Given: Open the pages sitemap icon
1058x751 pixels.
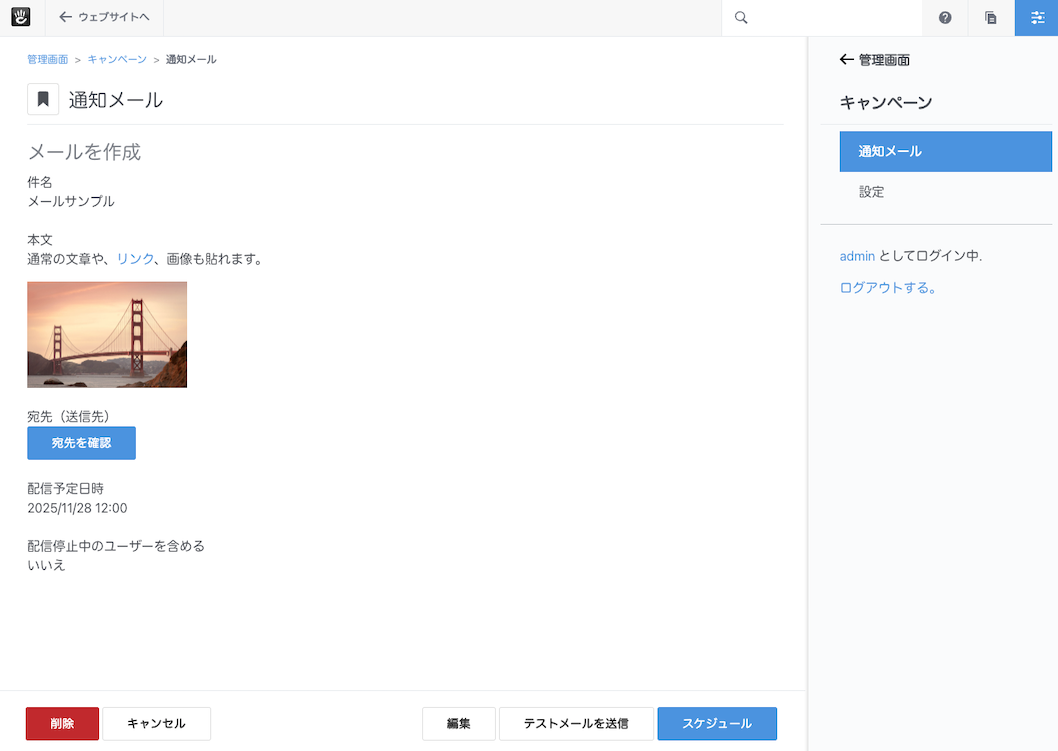Looking at the screenshot, I should [x=991, y=18].
